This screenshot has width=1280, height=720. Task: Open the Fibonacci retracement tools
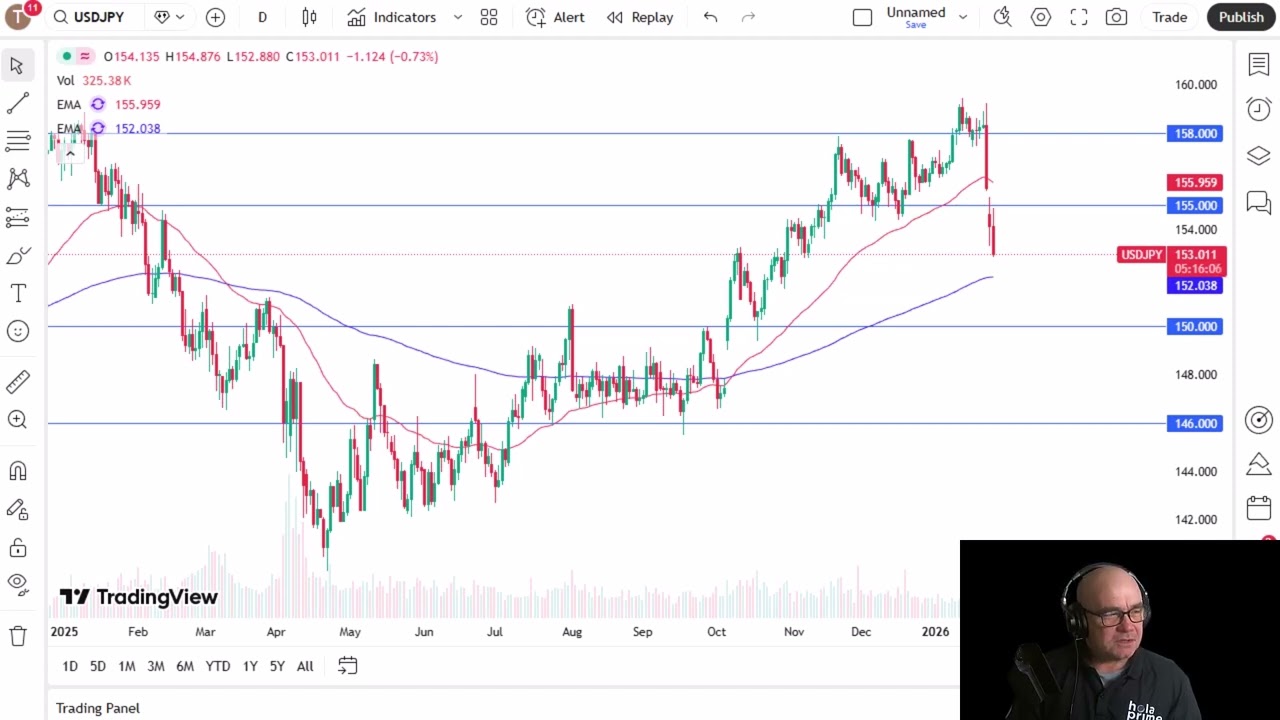[17, 141]
